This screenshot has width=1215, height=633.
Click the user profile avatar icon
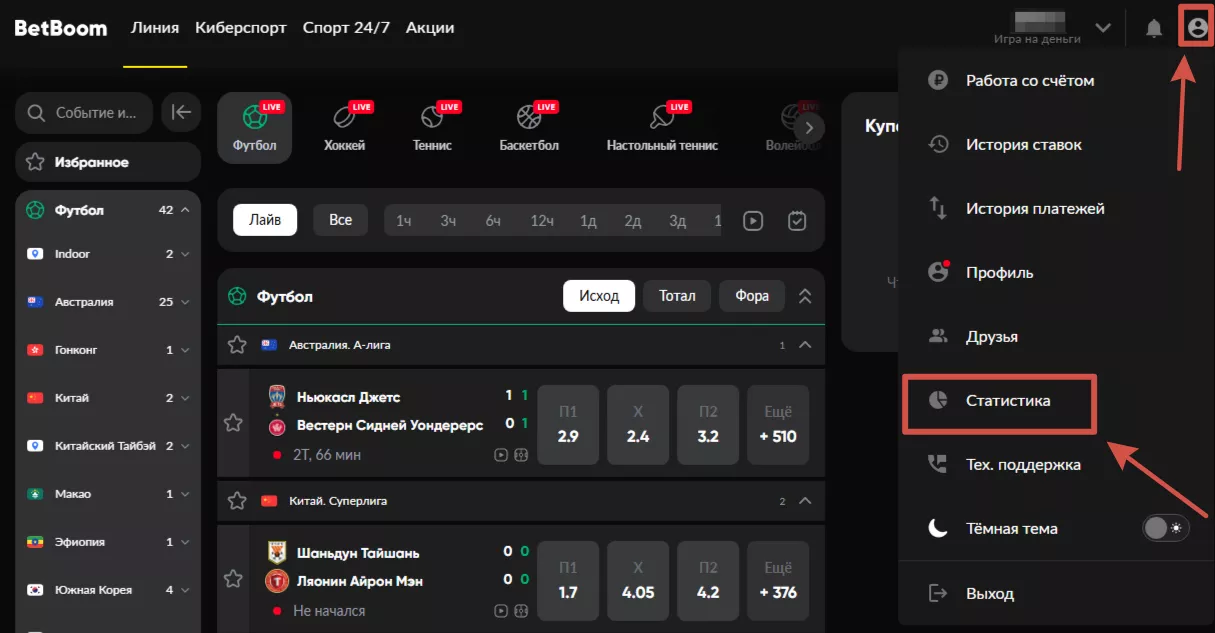tap(1196, 28)
